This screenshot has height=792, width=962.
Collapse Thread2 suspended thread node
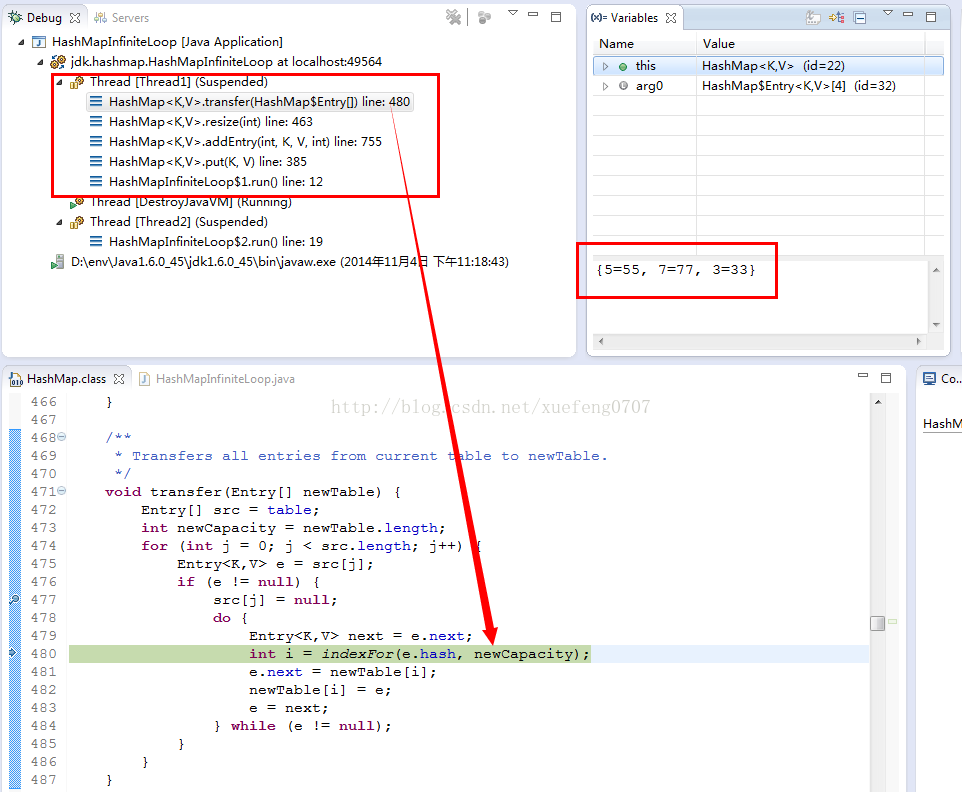point(60,222)
